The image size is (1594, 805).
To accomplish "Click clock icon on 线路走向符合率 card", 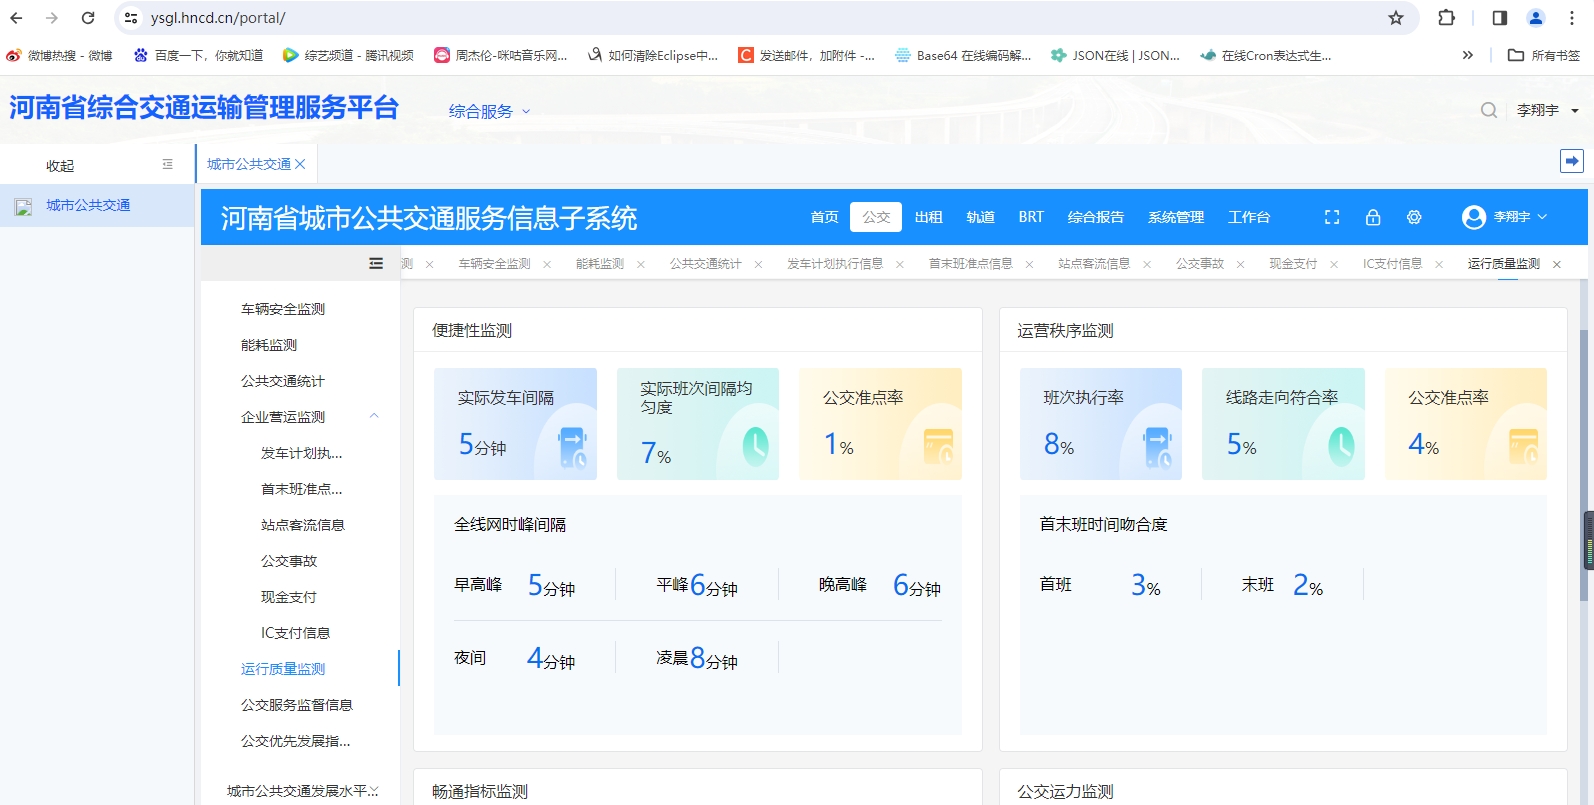I will (x=1341, y=446).
